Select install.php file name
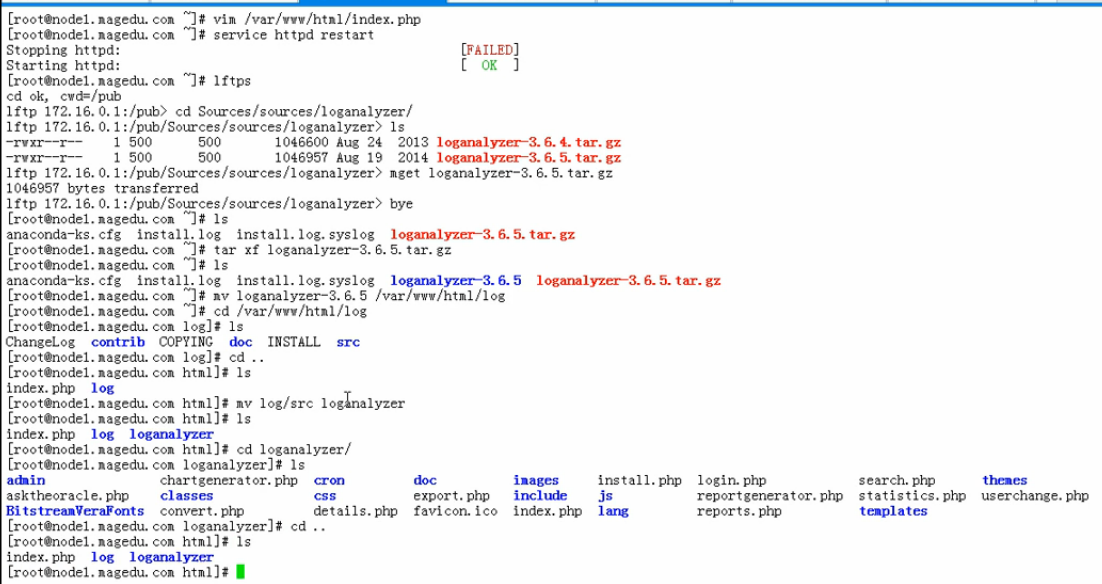This screenshot has width=1102, height=584. [x=640, y=481]
